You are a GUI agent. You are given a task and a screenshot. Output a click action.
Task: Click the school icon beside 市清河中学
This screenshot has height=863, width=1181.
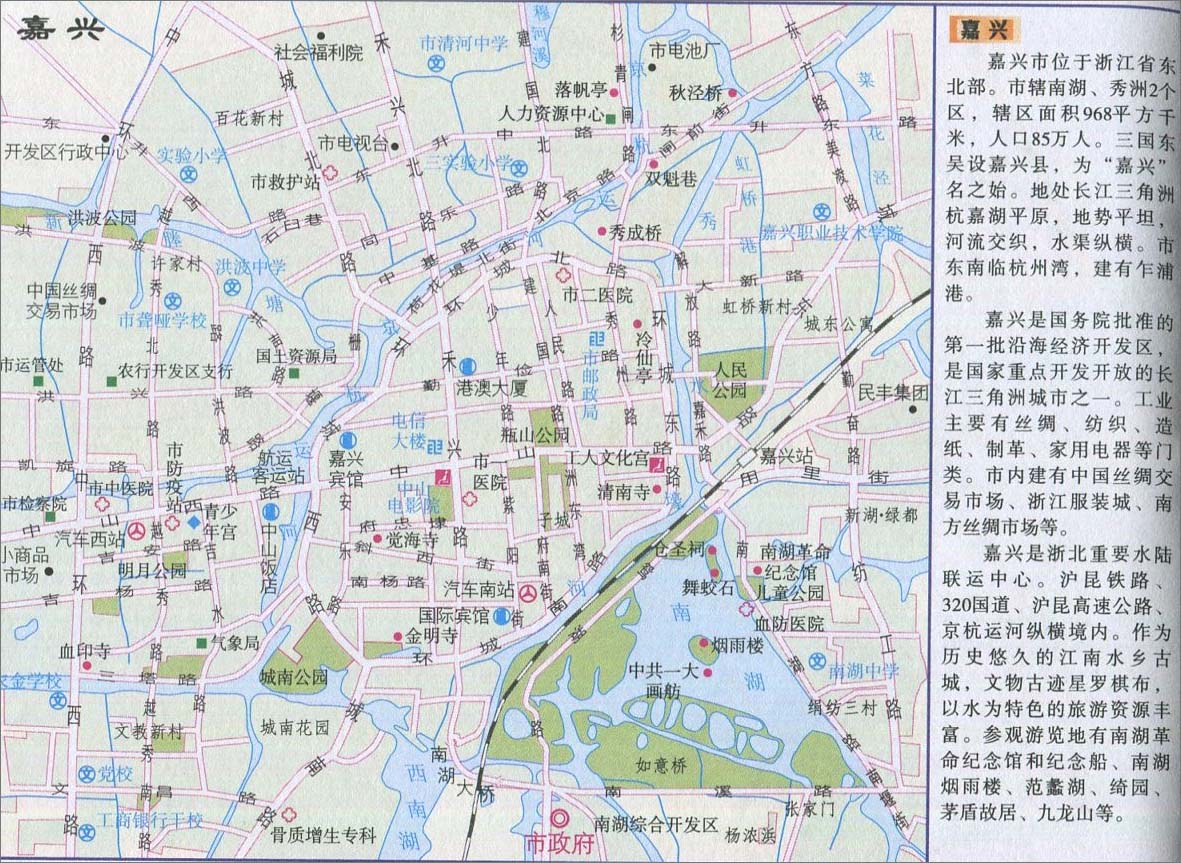coord(436,62)
